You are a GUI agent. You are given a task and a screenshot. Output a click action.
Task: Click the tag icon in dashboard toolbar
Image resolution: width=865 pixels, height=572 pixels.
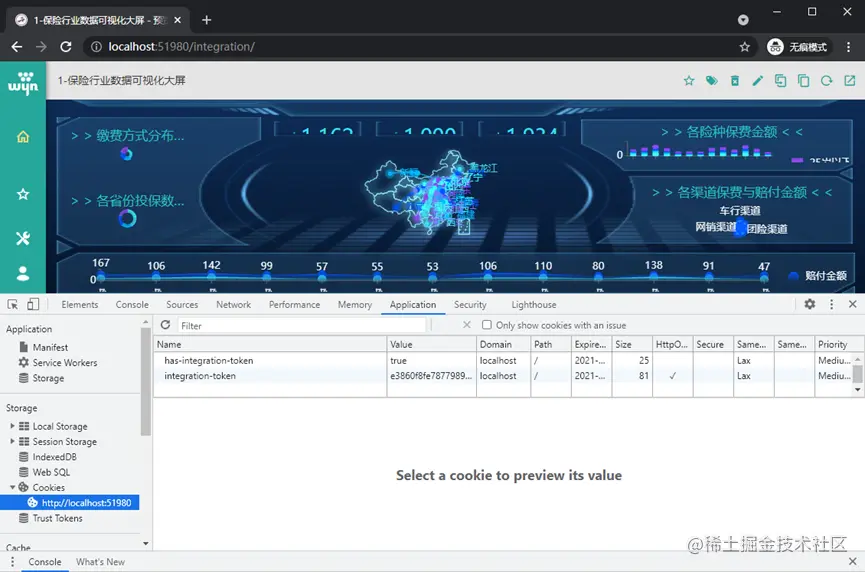pos(712,81)
